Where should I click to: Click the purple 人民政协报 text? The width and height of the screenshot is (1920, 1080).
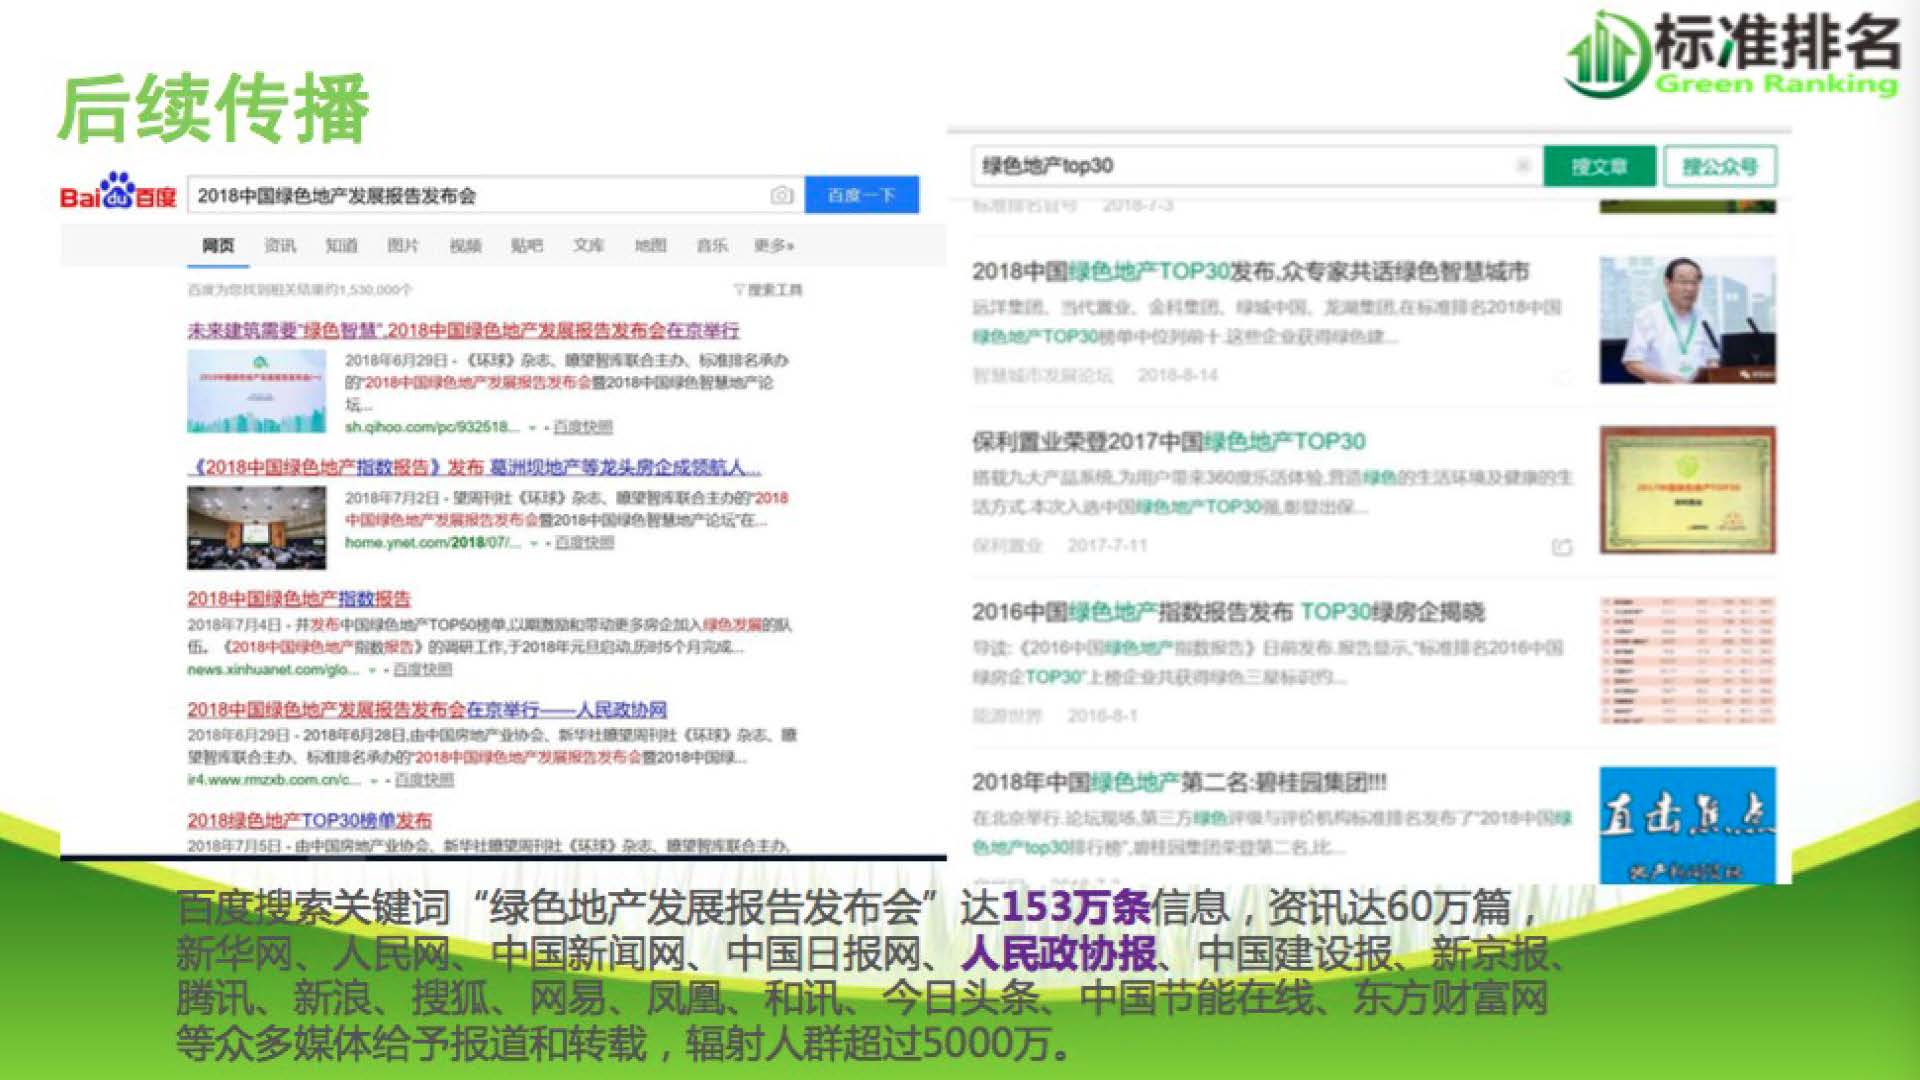1059,953
